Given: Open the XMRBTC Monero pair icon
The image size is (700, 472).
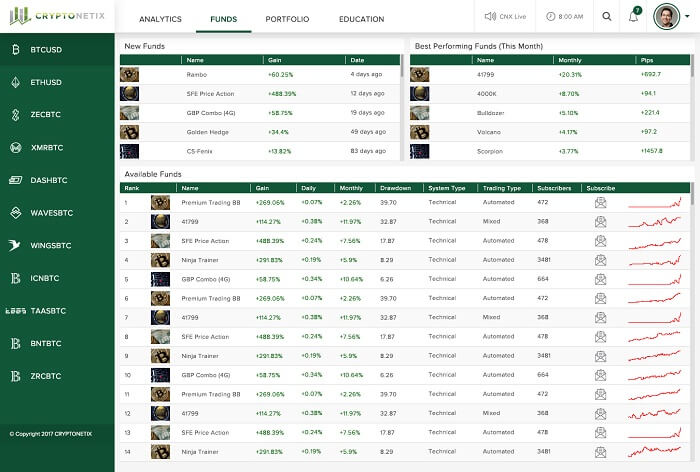Looking at the screenshot, I should tap(16, 147).
